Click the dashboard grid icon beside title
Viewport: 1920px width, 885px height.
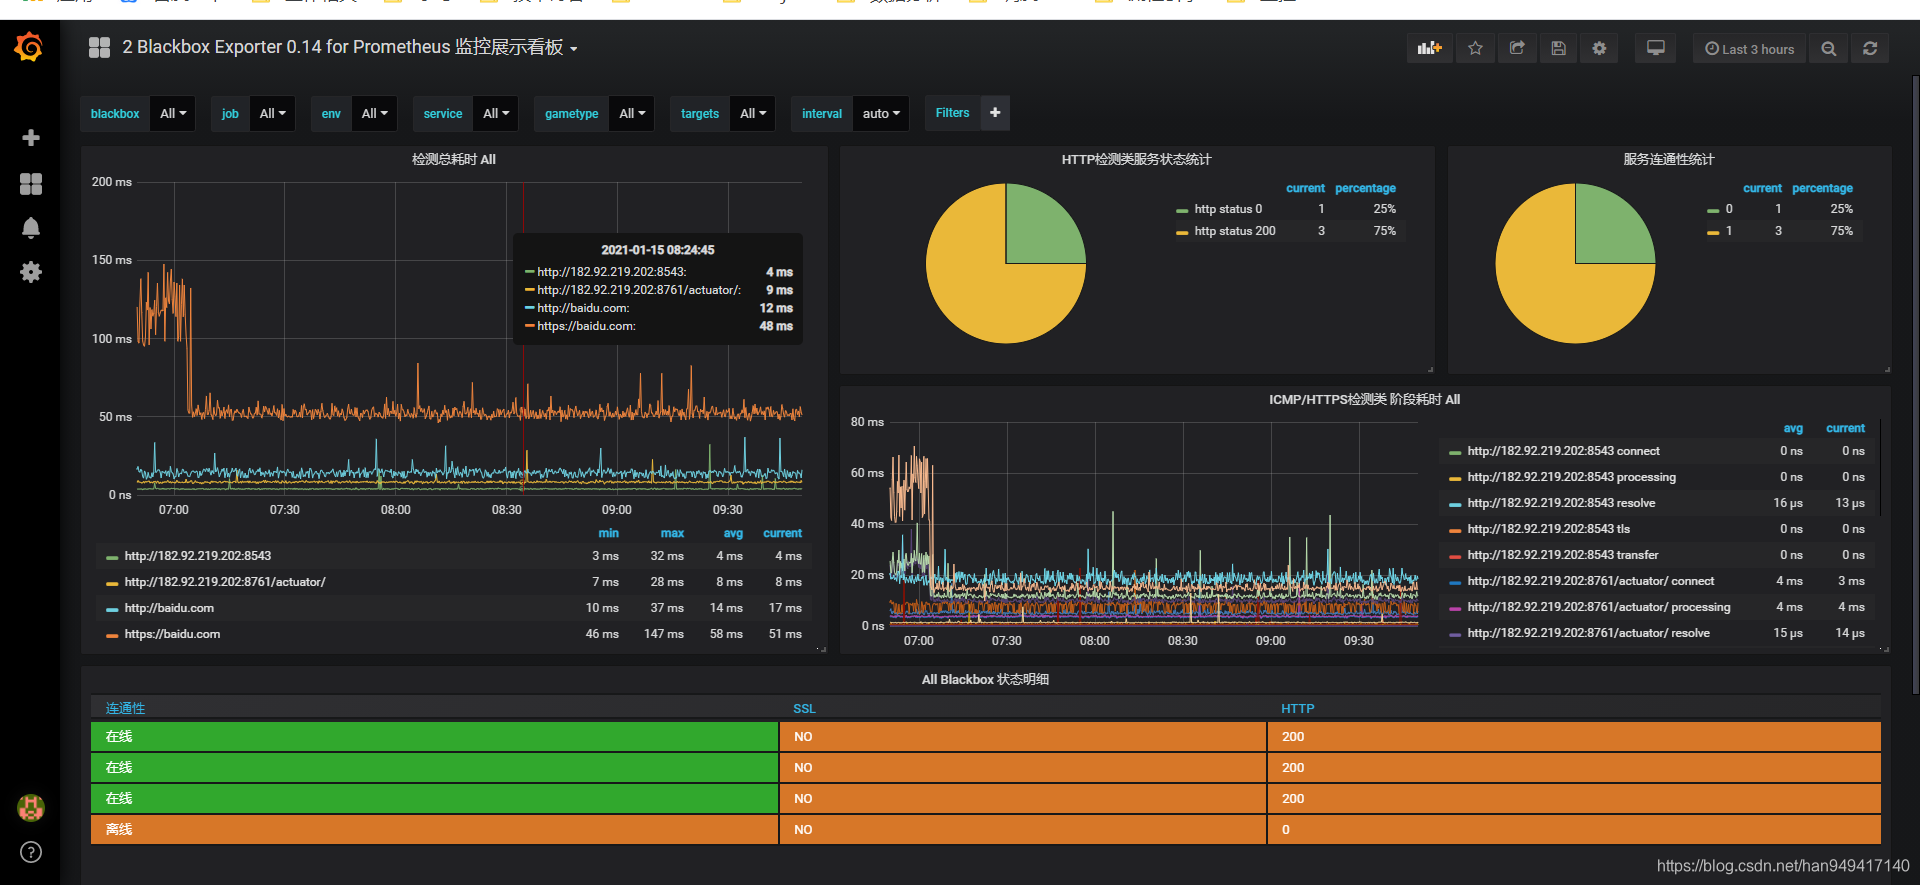point(99,47)
